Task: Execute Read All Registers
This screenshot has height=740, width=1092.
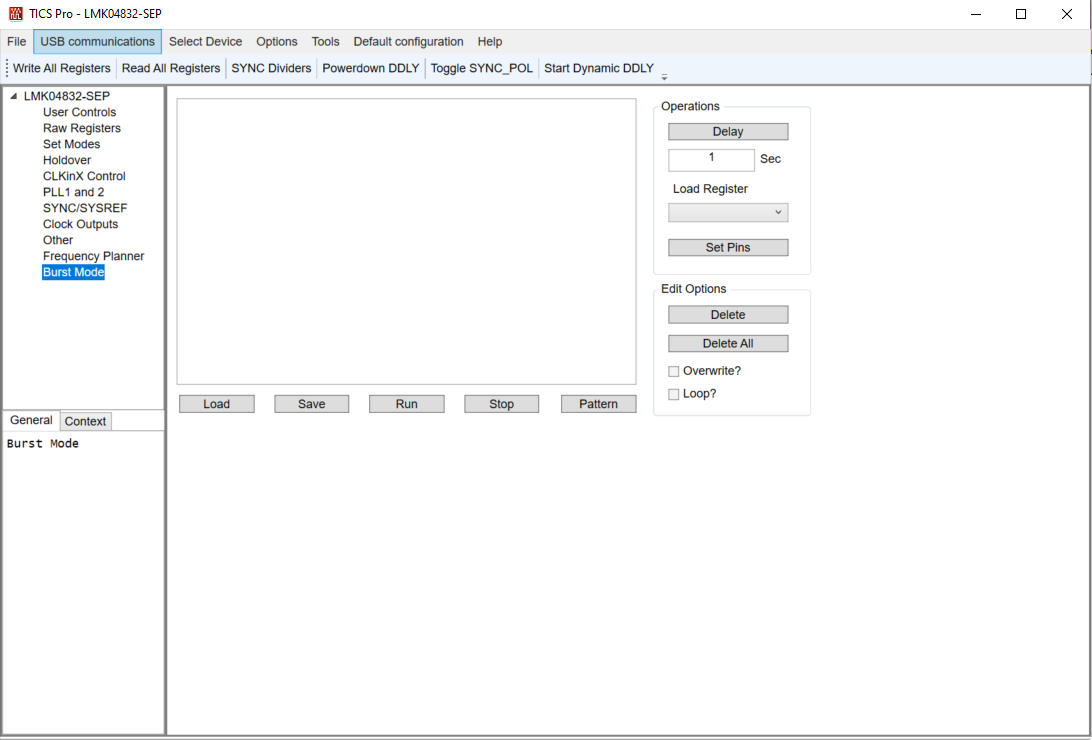Action: tap(171, 68)
